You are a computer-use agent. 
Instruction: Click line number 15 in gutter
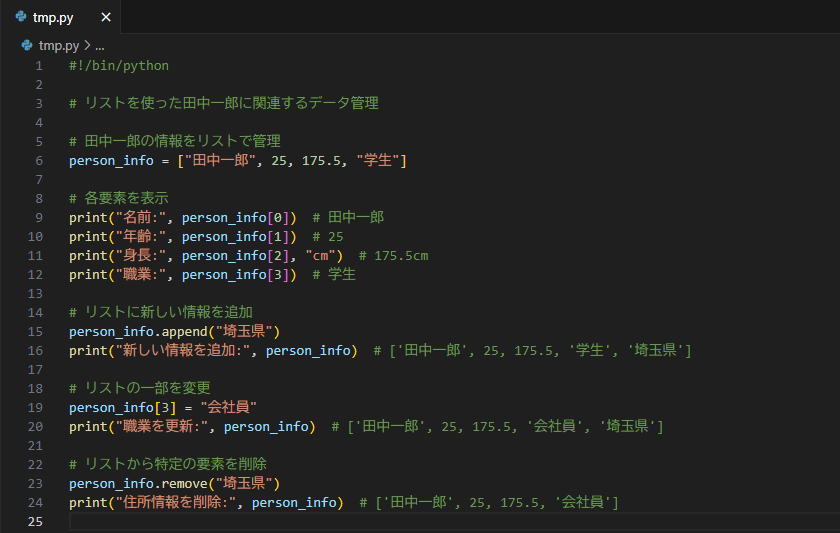(35, 332)
